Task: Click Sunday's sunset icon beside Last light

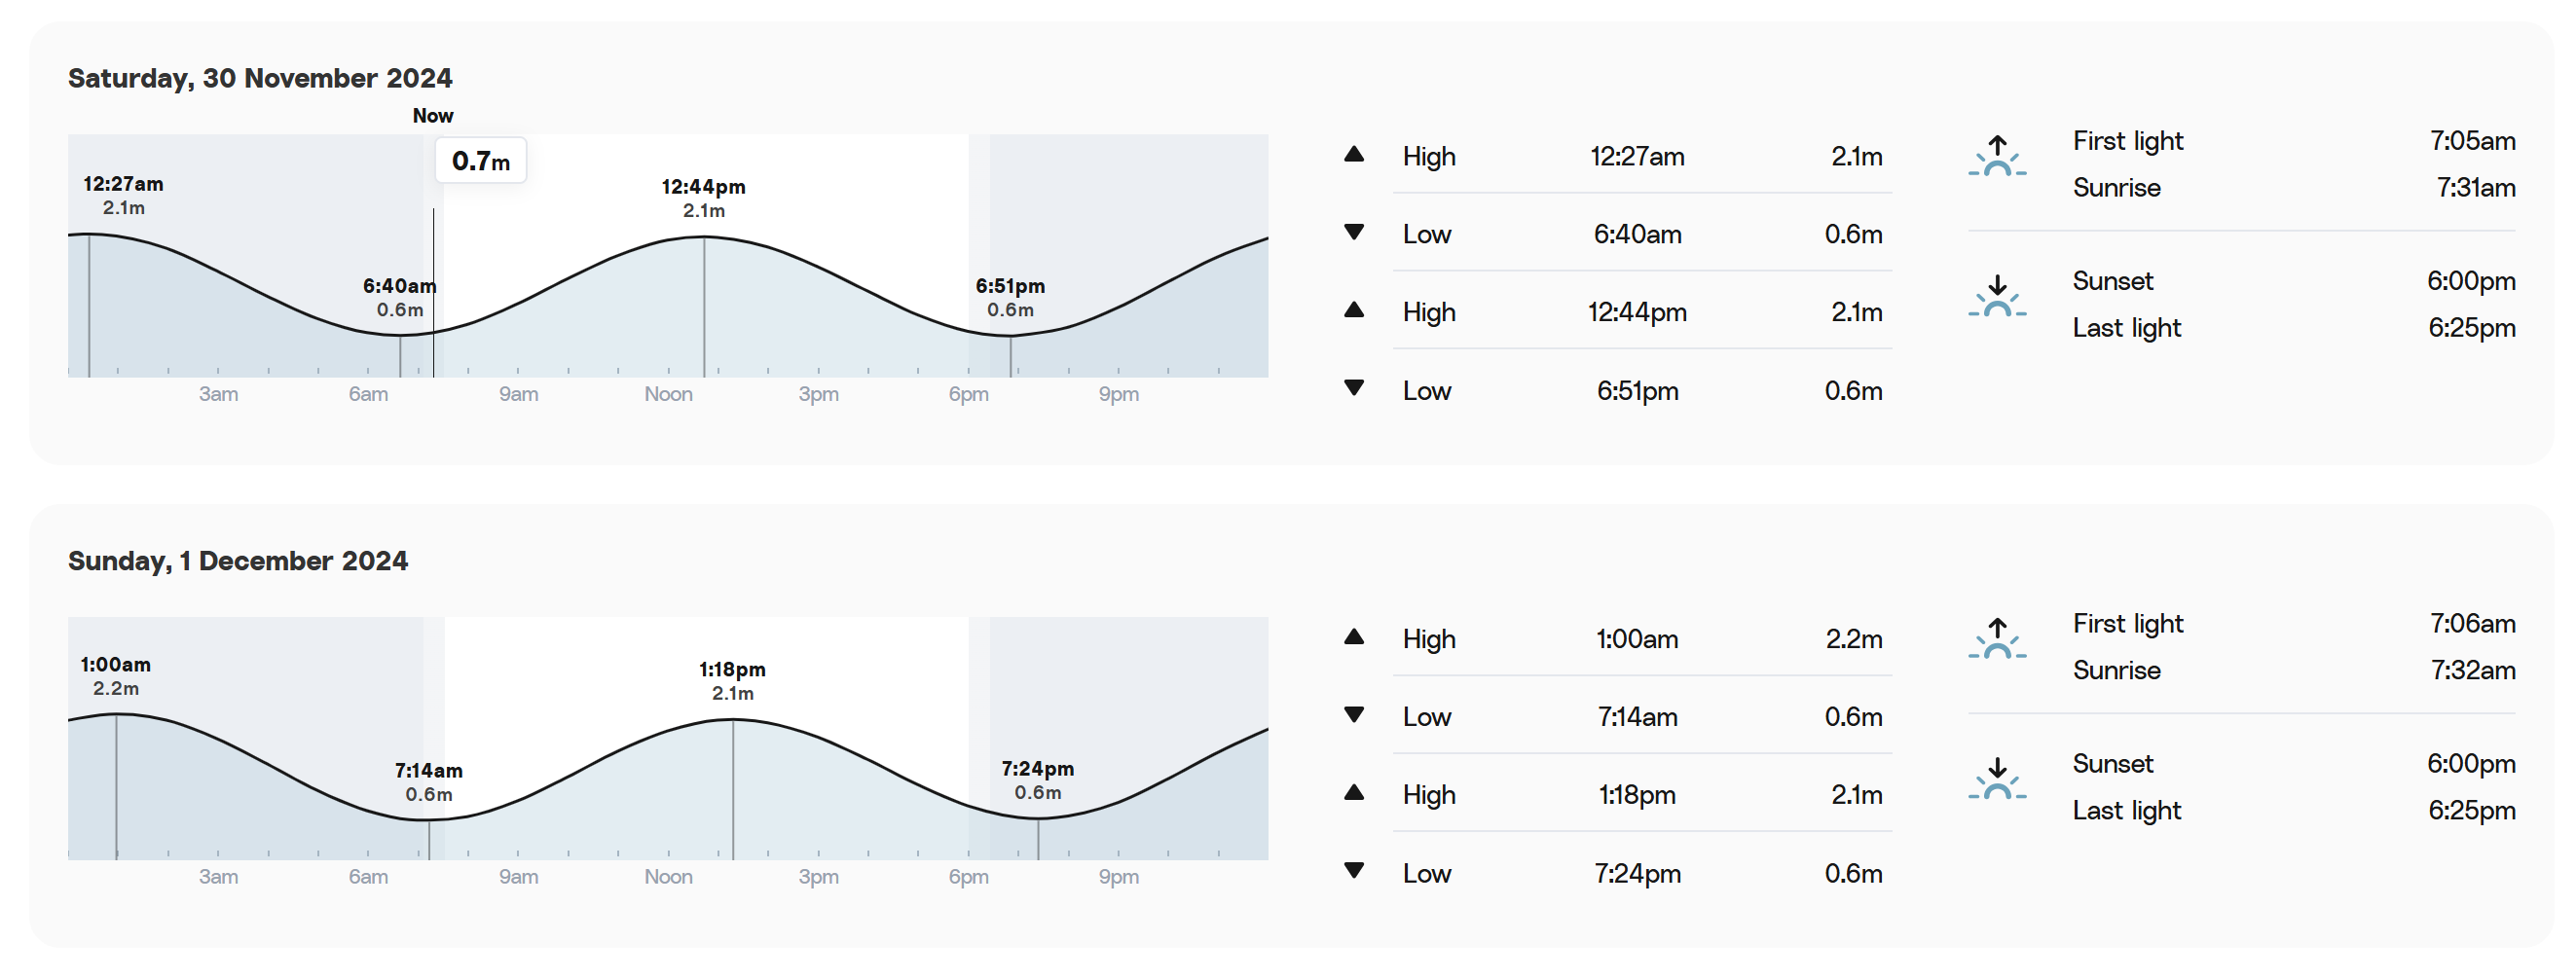Action: (x=1997, y=780)
